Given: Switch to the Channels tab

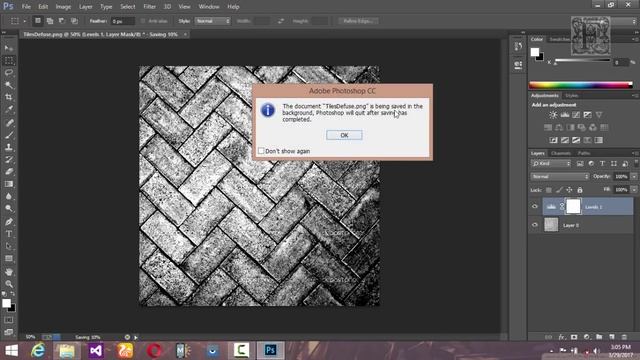Looking at the screenshot, I should [x=561, y=153].
